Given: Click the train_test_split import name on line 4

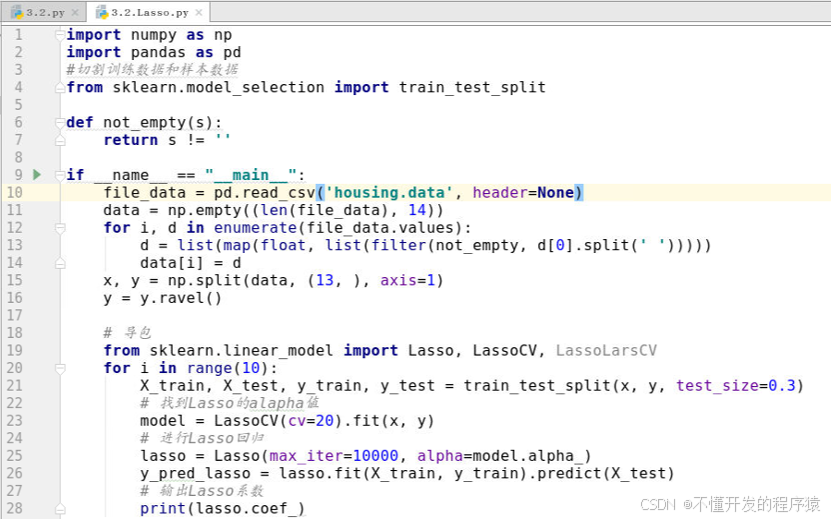Looking at the screenshot, I should pos(472,87).
